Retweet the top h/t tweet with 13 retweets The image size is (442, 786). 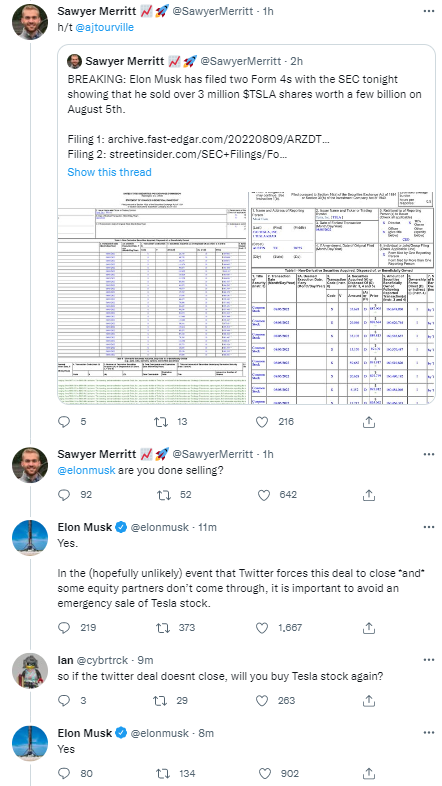point(162,422)
